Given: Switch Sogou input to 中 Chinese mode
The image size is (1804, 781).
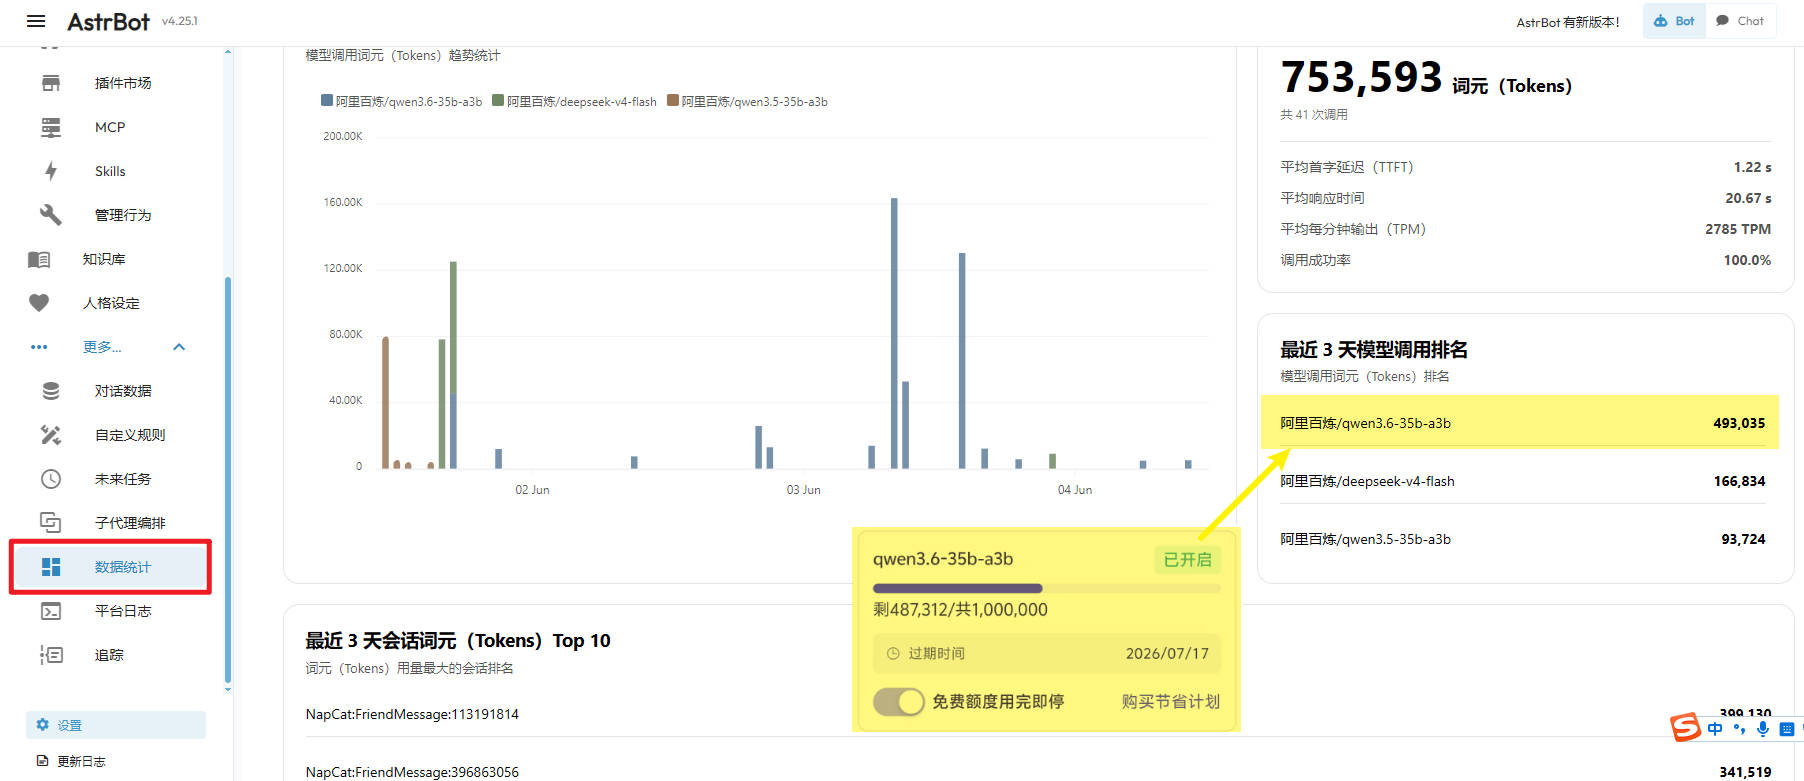Looking at the screenshot, I should tap(1716, 729).
